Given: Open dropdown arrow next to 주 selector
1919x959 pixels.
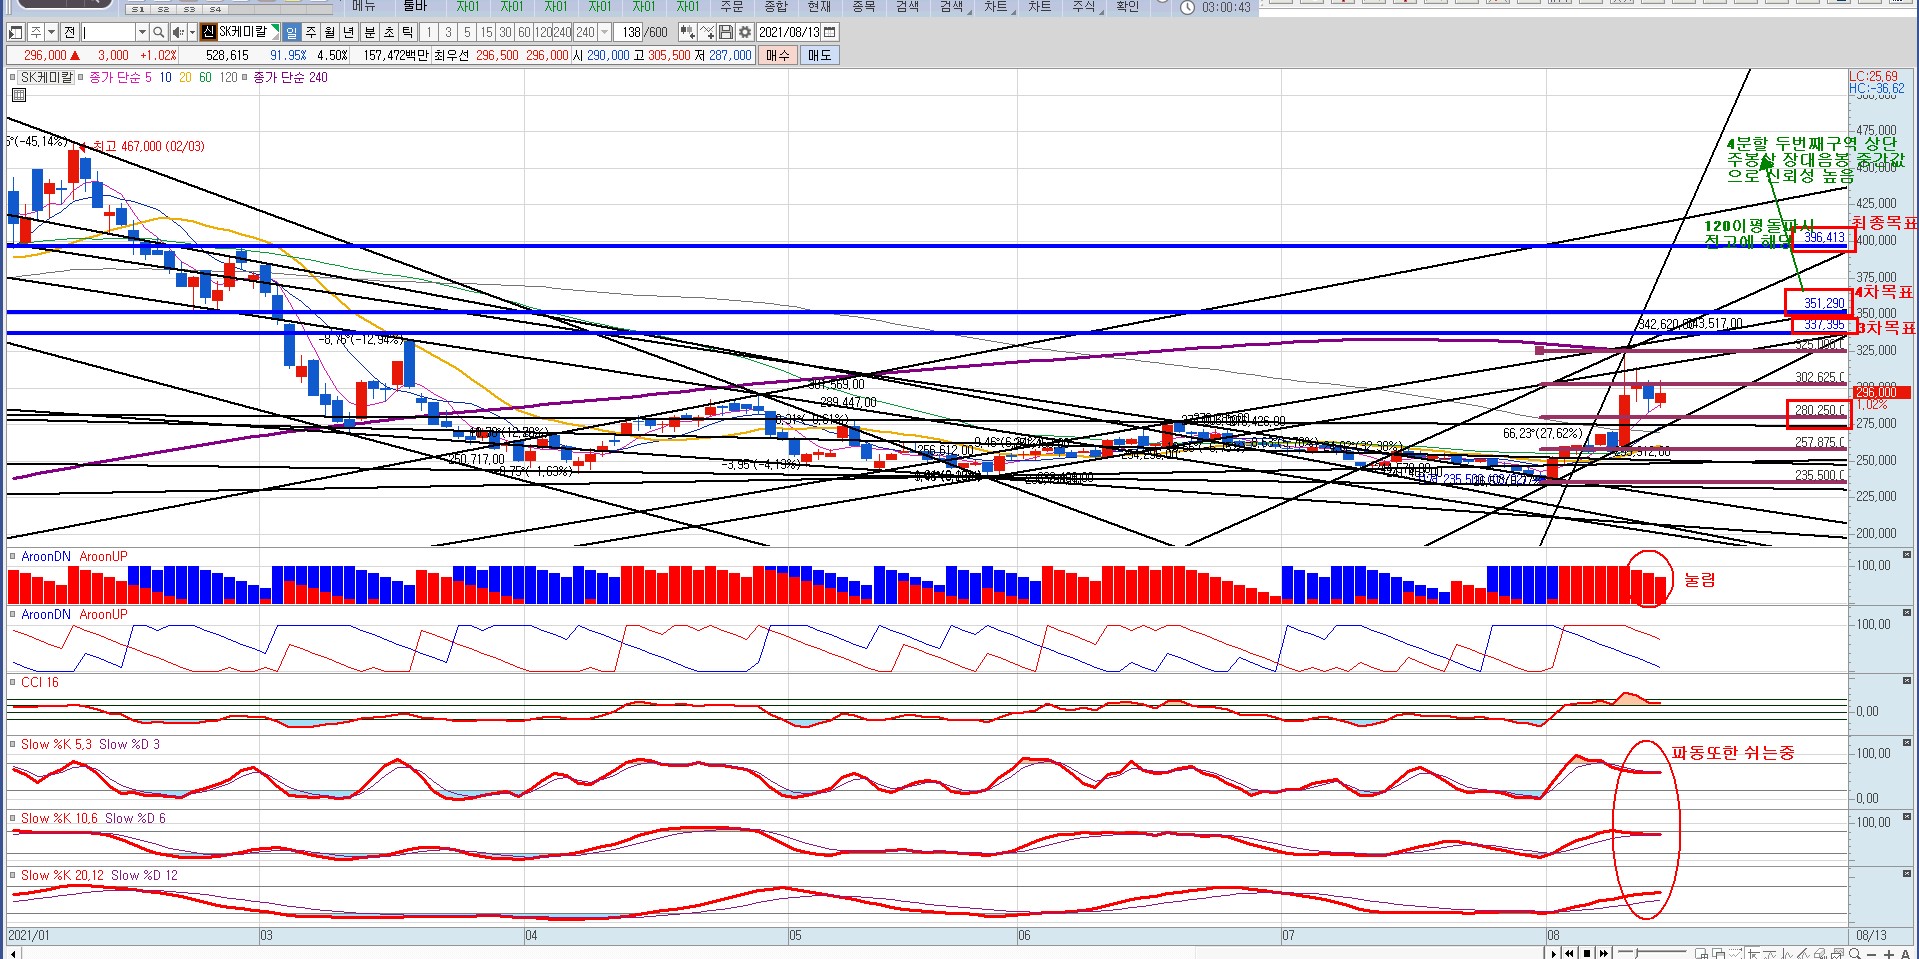Looking at the screenshot, I should point(51,32).
